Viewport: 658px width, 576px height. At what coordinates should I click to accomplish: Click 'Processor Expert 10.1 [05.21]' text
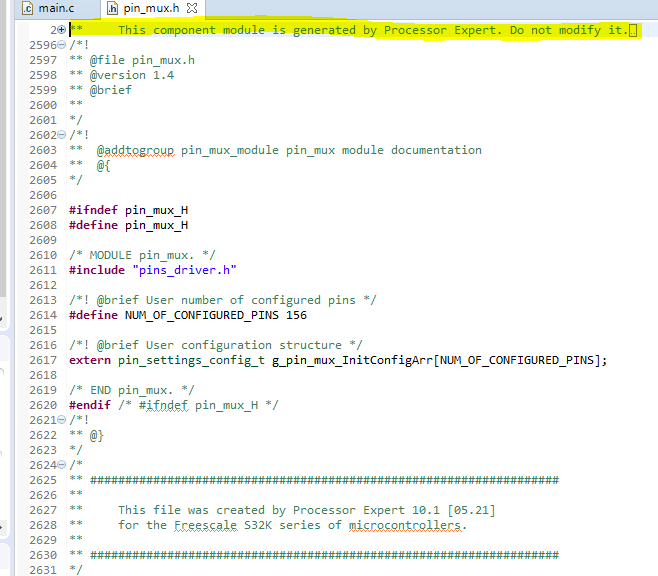[394, 510]
